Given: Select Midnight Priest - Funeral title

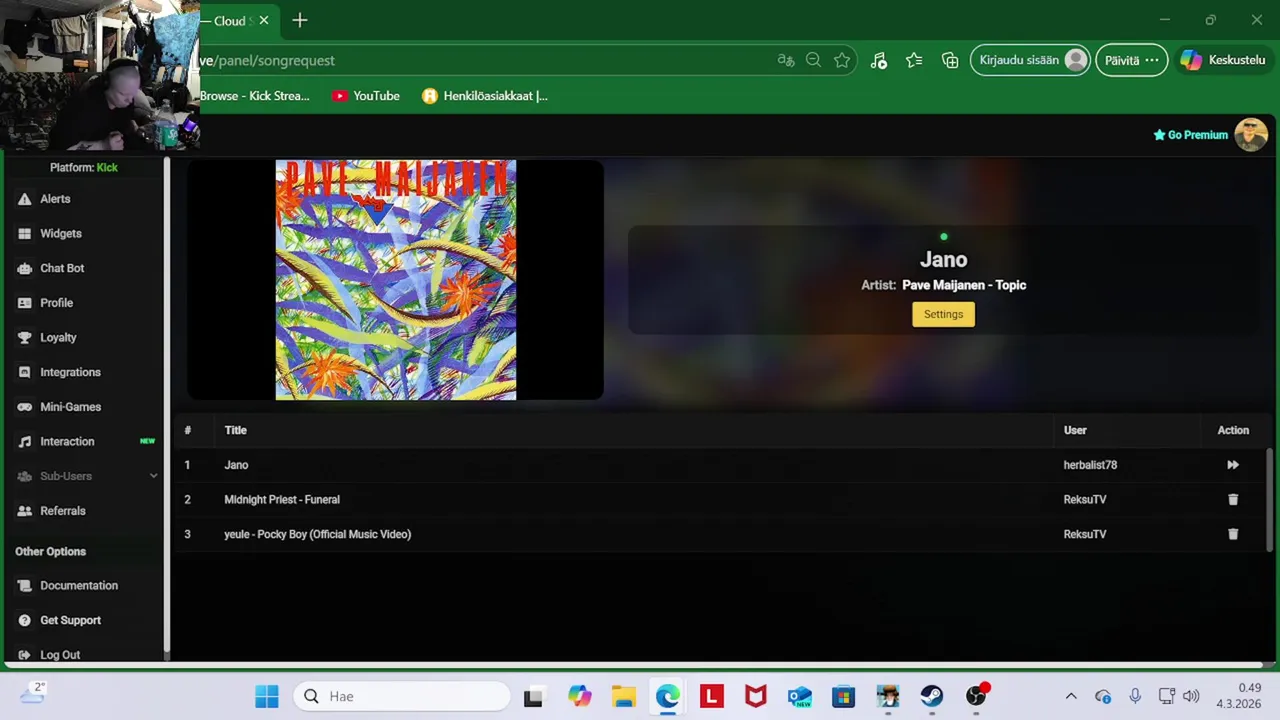Looking at the screenshot, I should coord(282,499).
